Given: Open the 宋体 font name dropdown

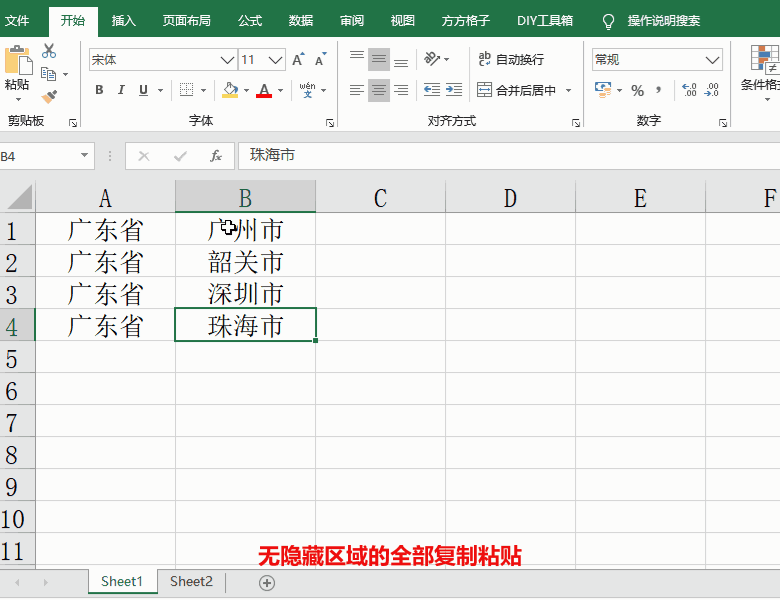Looking at the screenshot, I should [227, 60].
